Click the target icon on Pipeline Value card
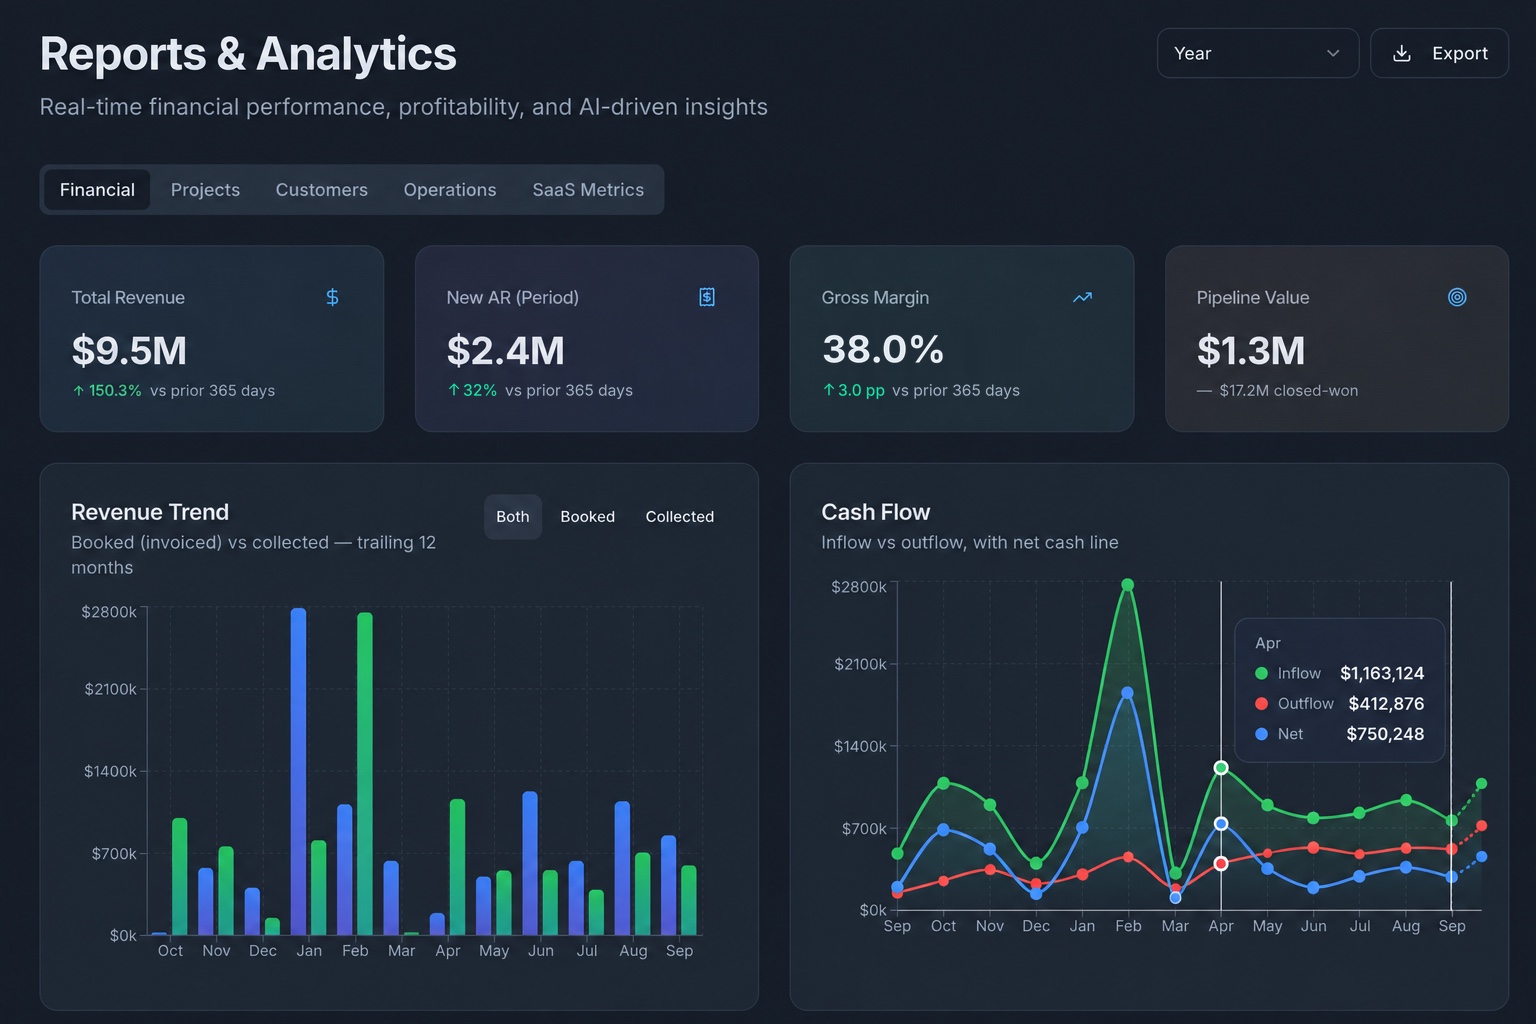This screenshot has height=1024, width=1536. 1457,297
